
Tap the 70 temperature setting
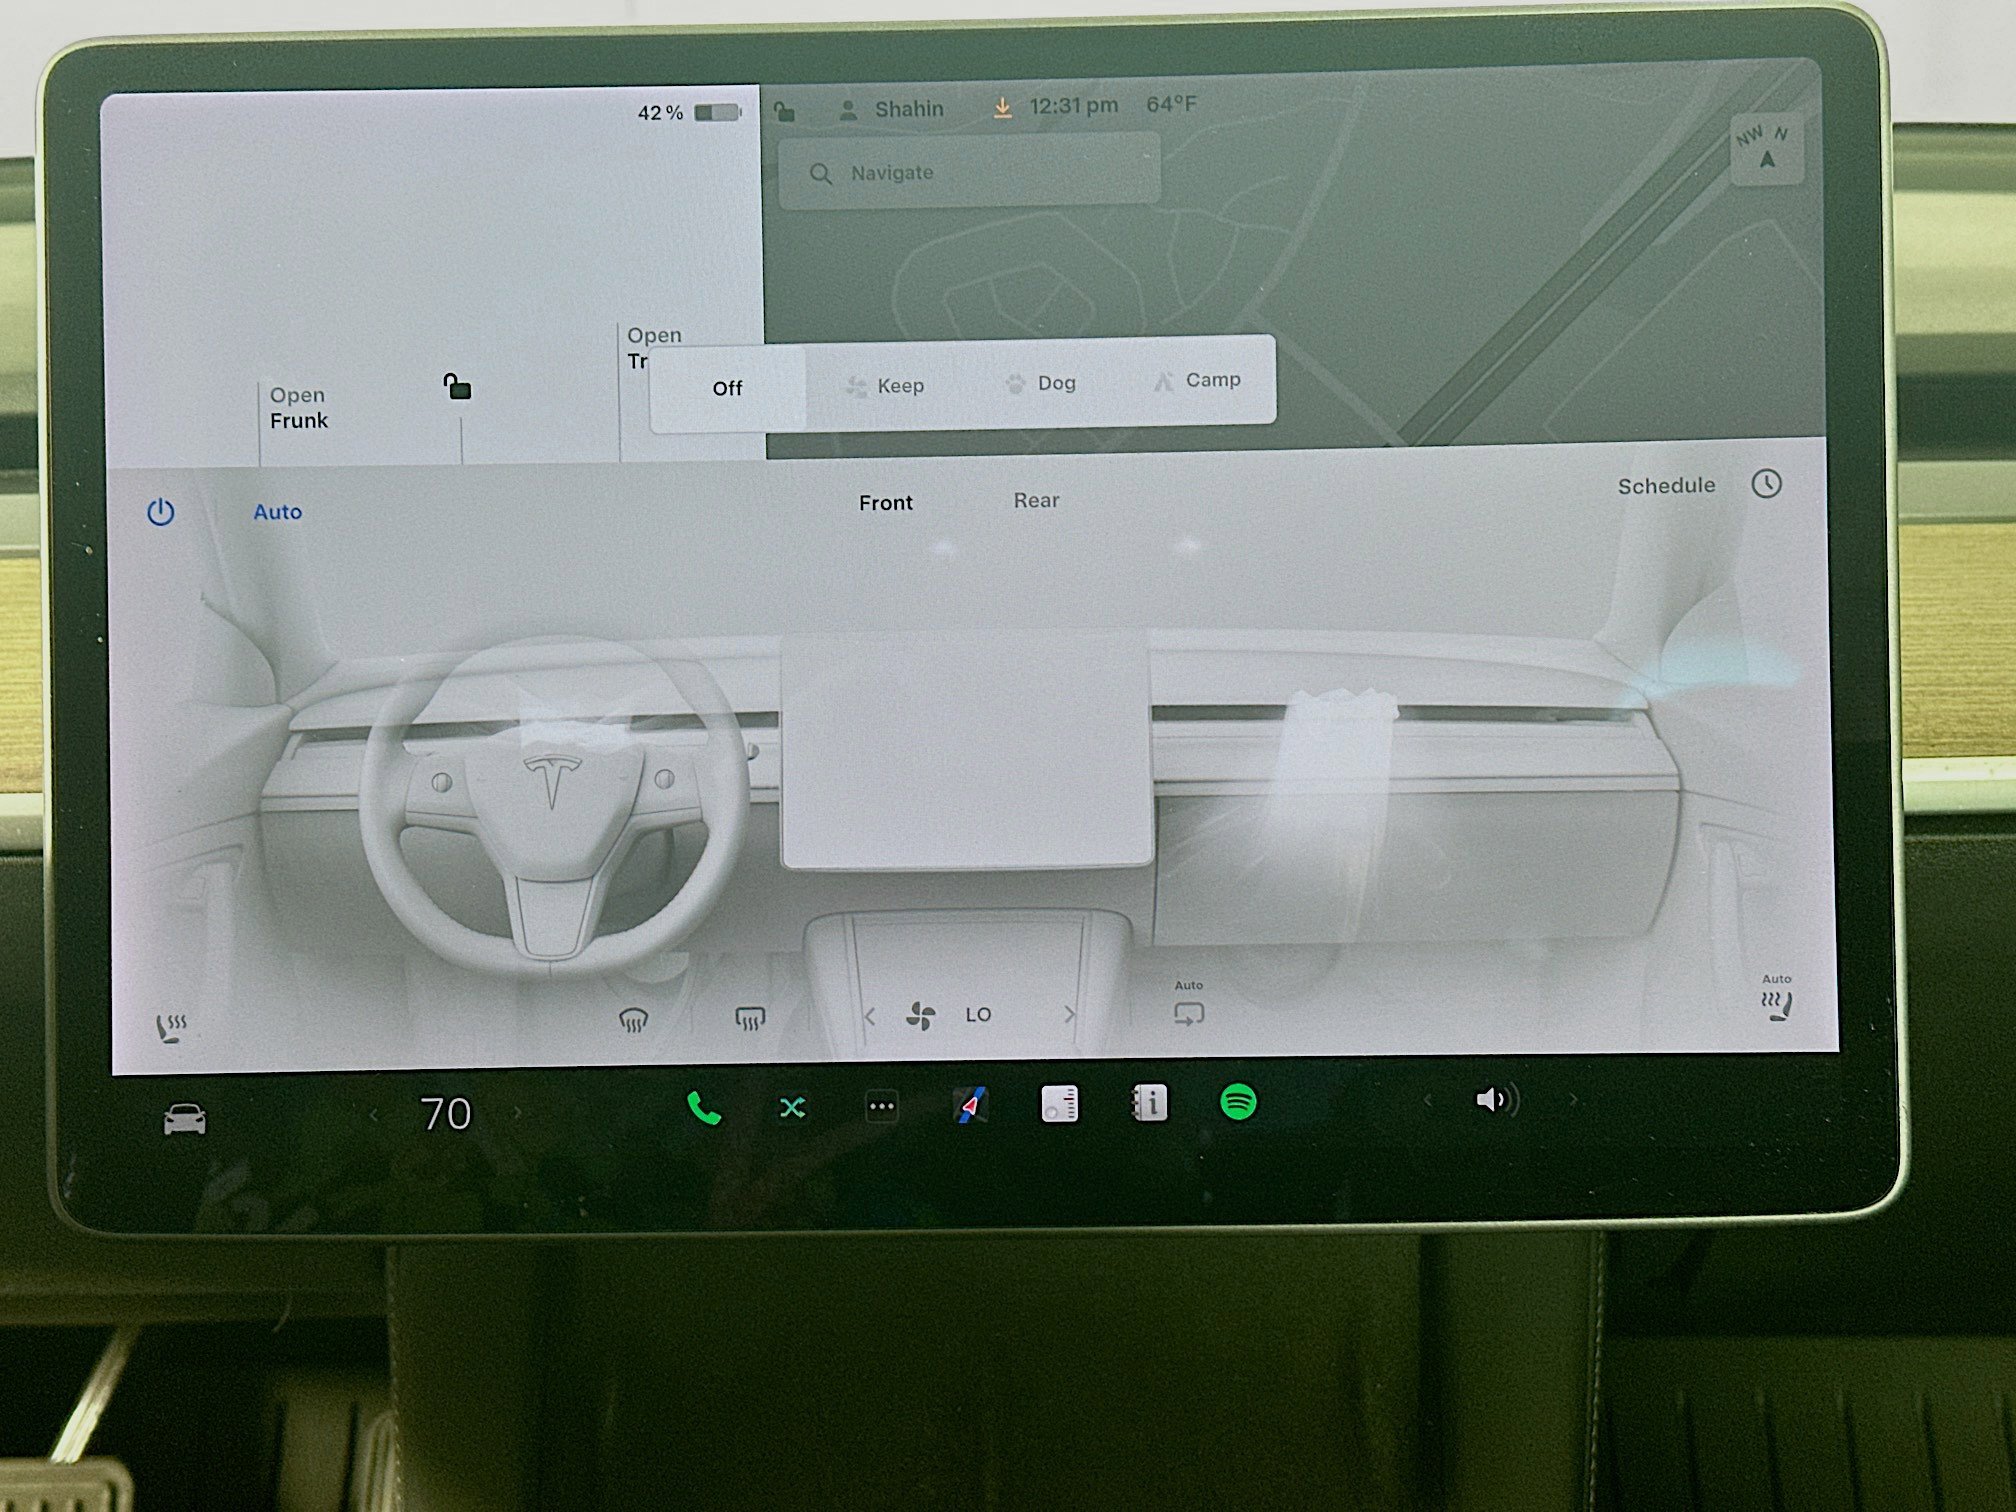(445, 1114)
